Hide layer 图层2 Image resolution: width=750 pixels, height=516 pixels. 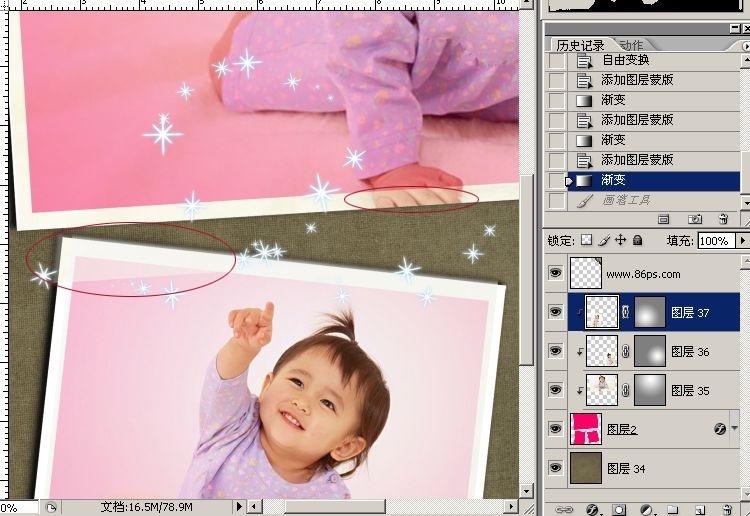(555, 429)
